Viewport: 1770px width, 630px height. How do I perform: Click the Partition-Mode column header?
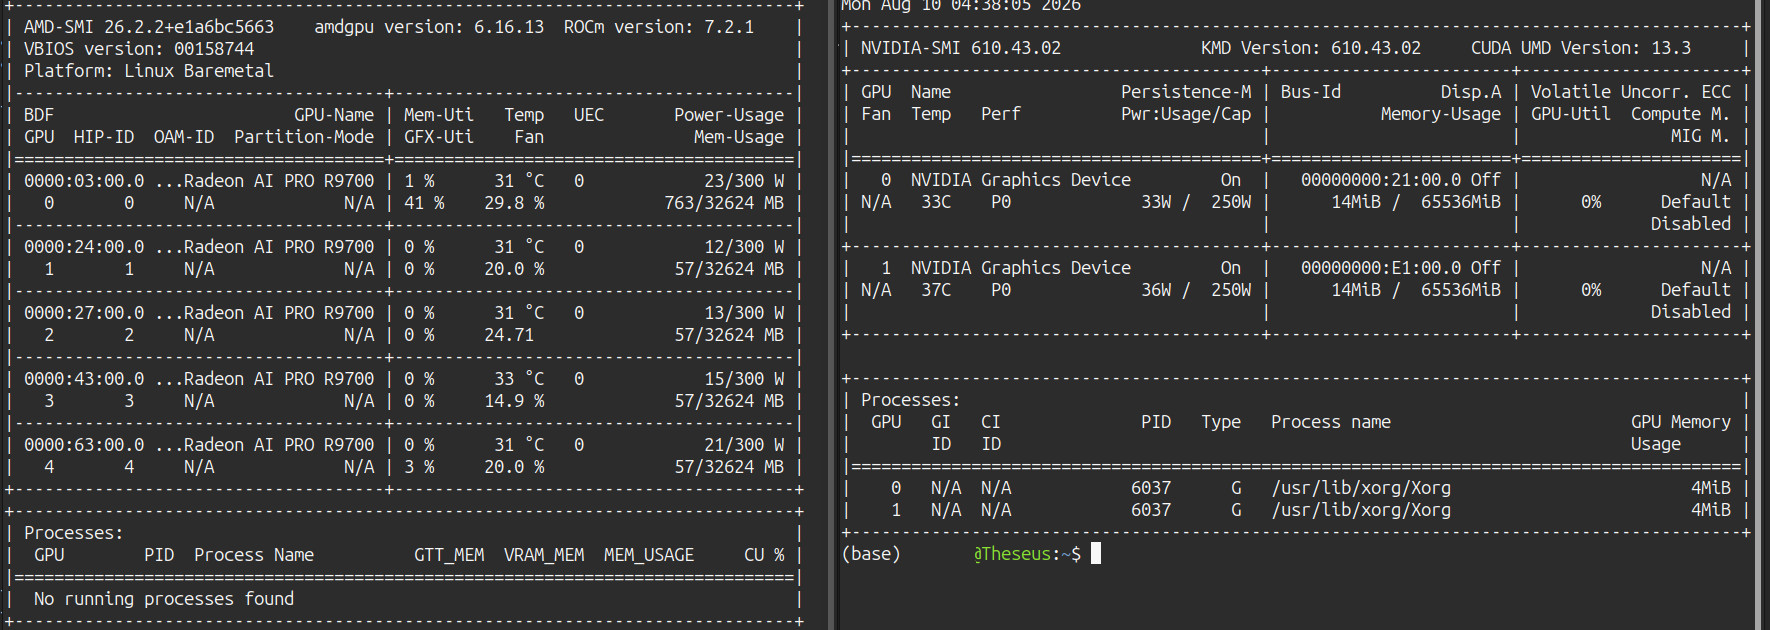tap(304, 137)
